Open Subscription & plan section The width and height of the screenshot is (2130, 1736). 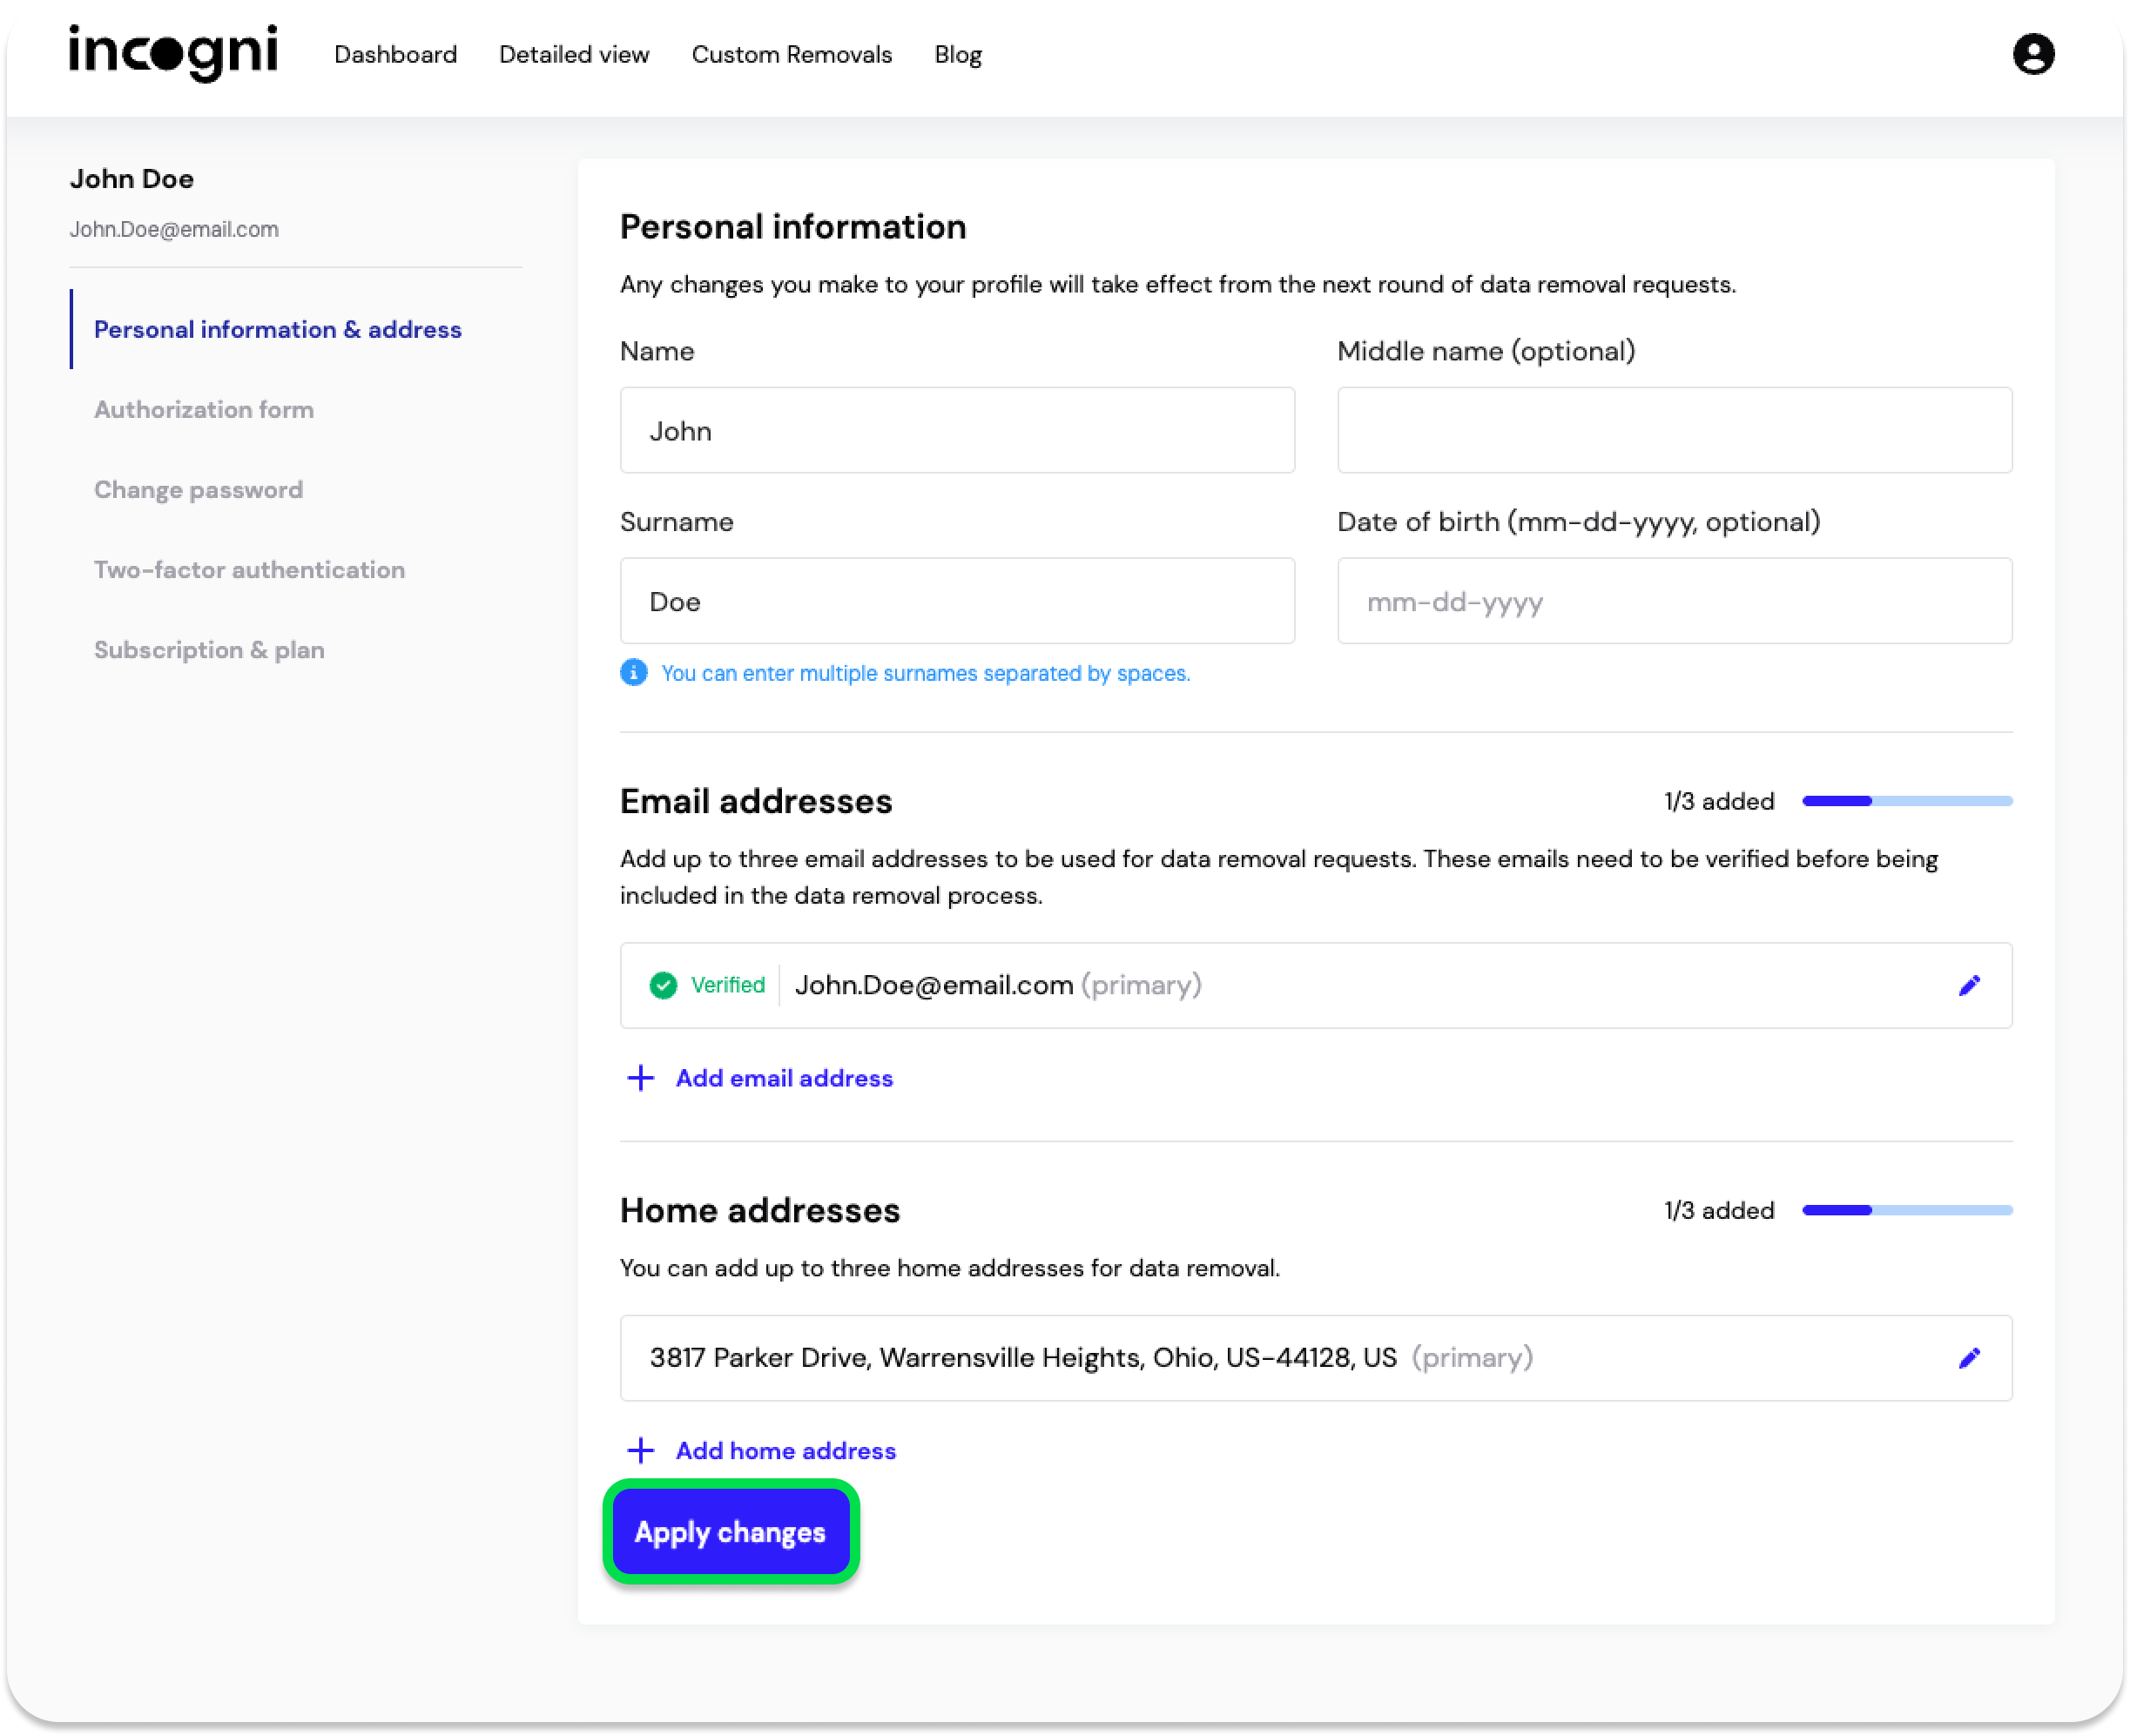tap(209, 650)
